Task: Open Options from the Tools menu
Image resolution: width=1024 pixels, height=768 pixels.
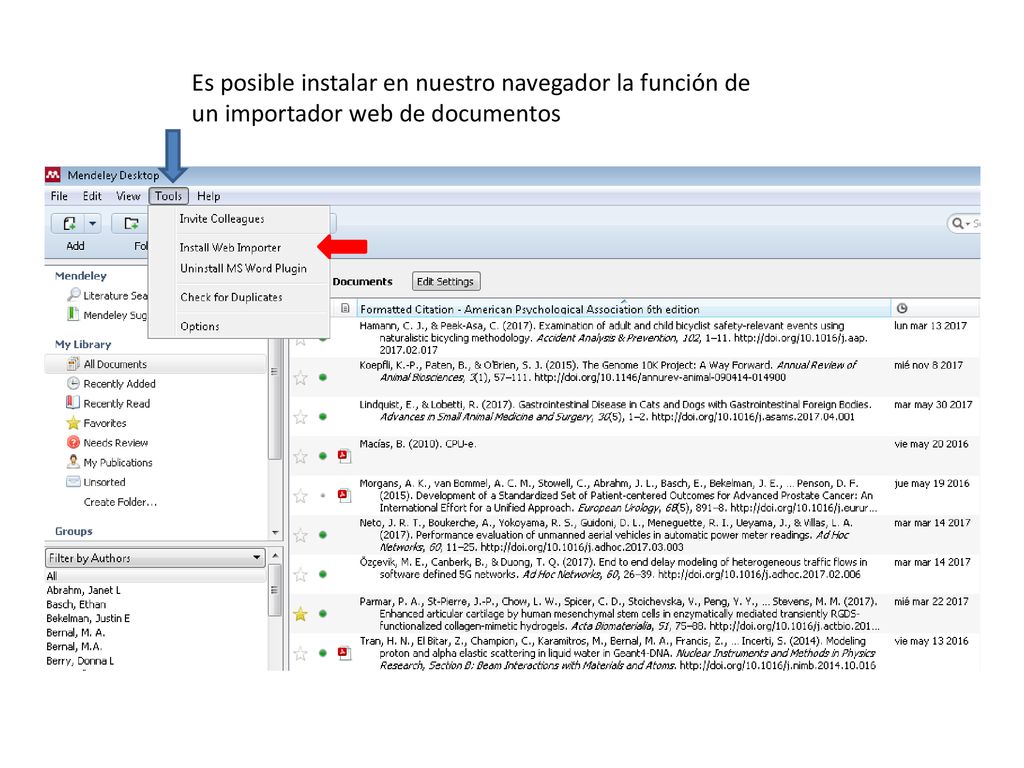Action: coord(200,326)
